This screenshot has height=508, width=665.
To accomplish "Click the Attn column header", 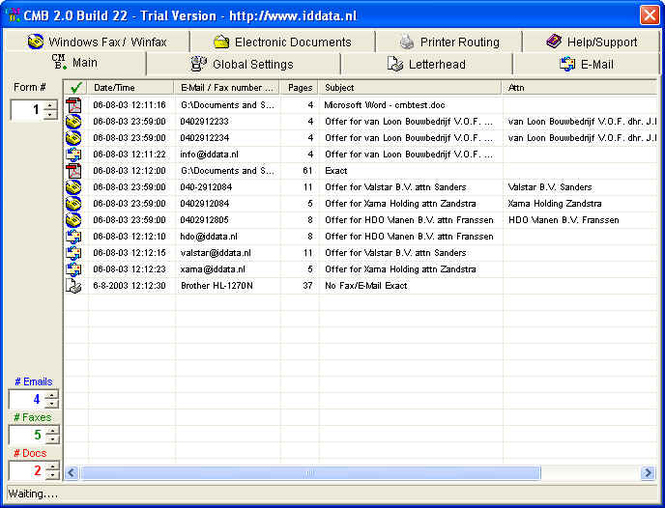I will pyautogui.click(x=579, y=88).
